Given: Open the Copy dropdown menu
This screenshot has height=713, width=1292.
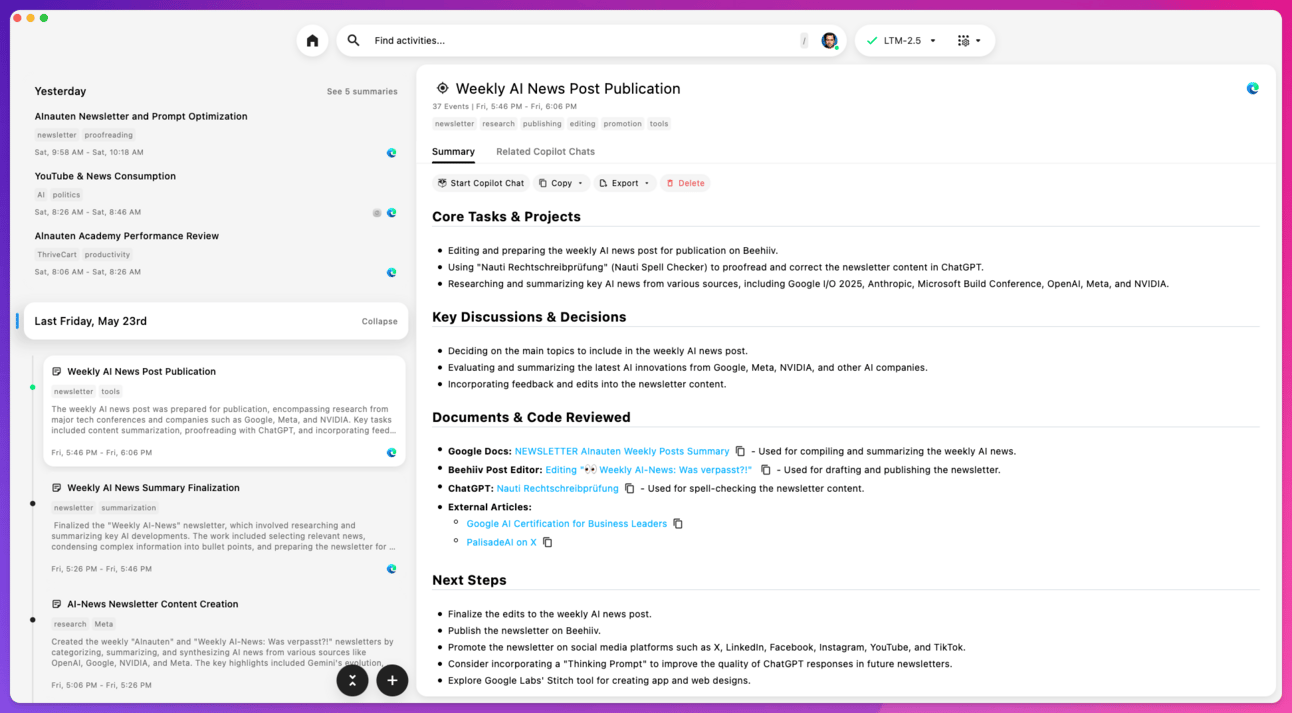Looking at the screenshot, I should click(561, 183).
